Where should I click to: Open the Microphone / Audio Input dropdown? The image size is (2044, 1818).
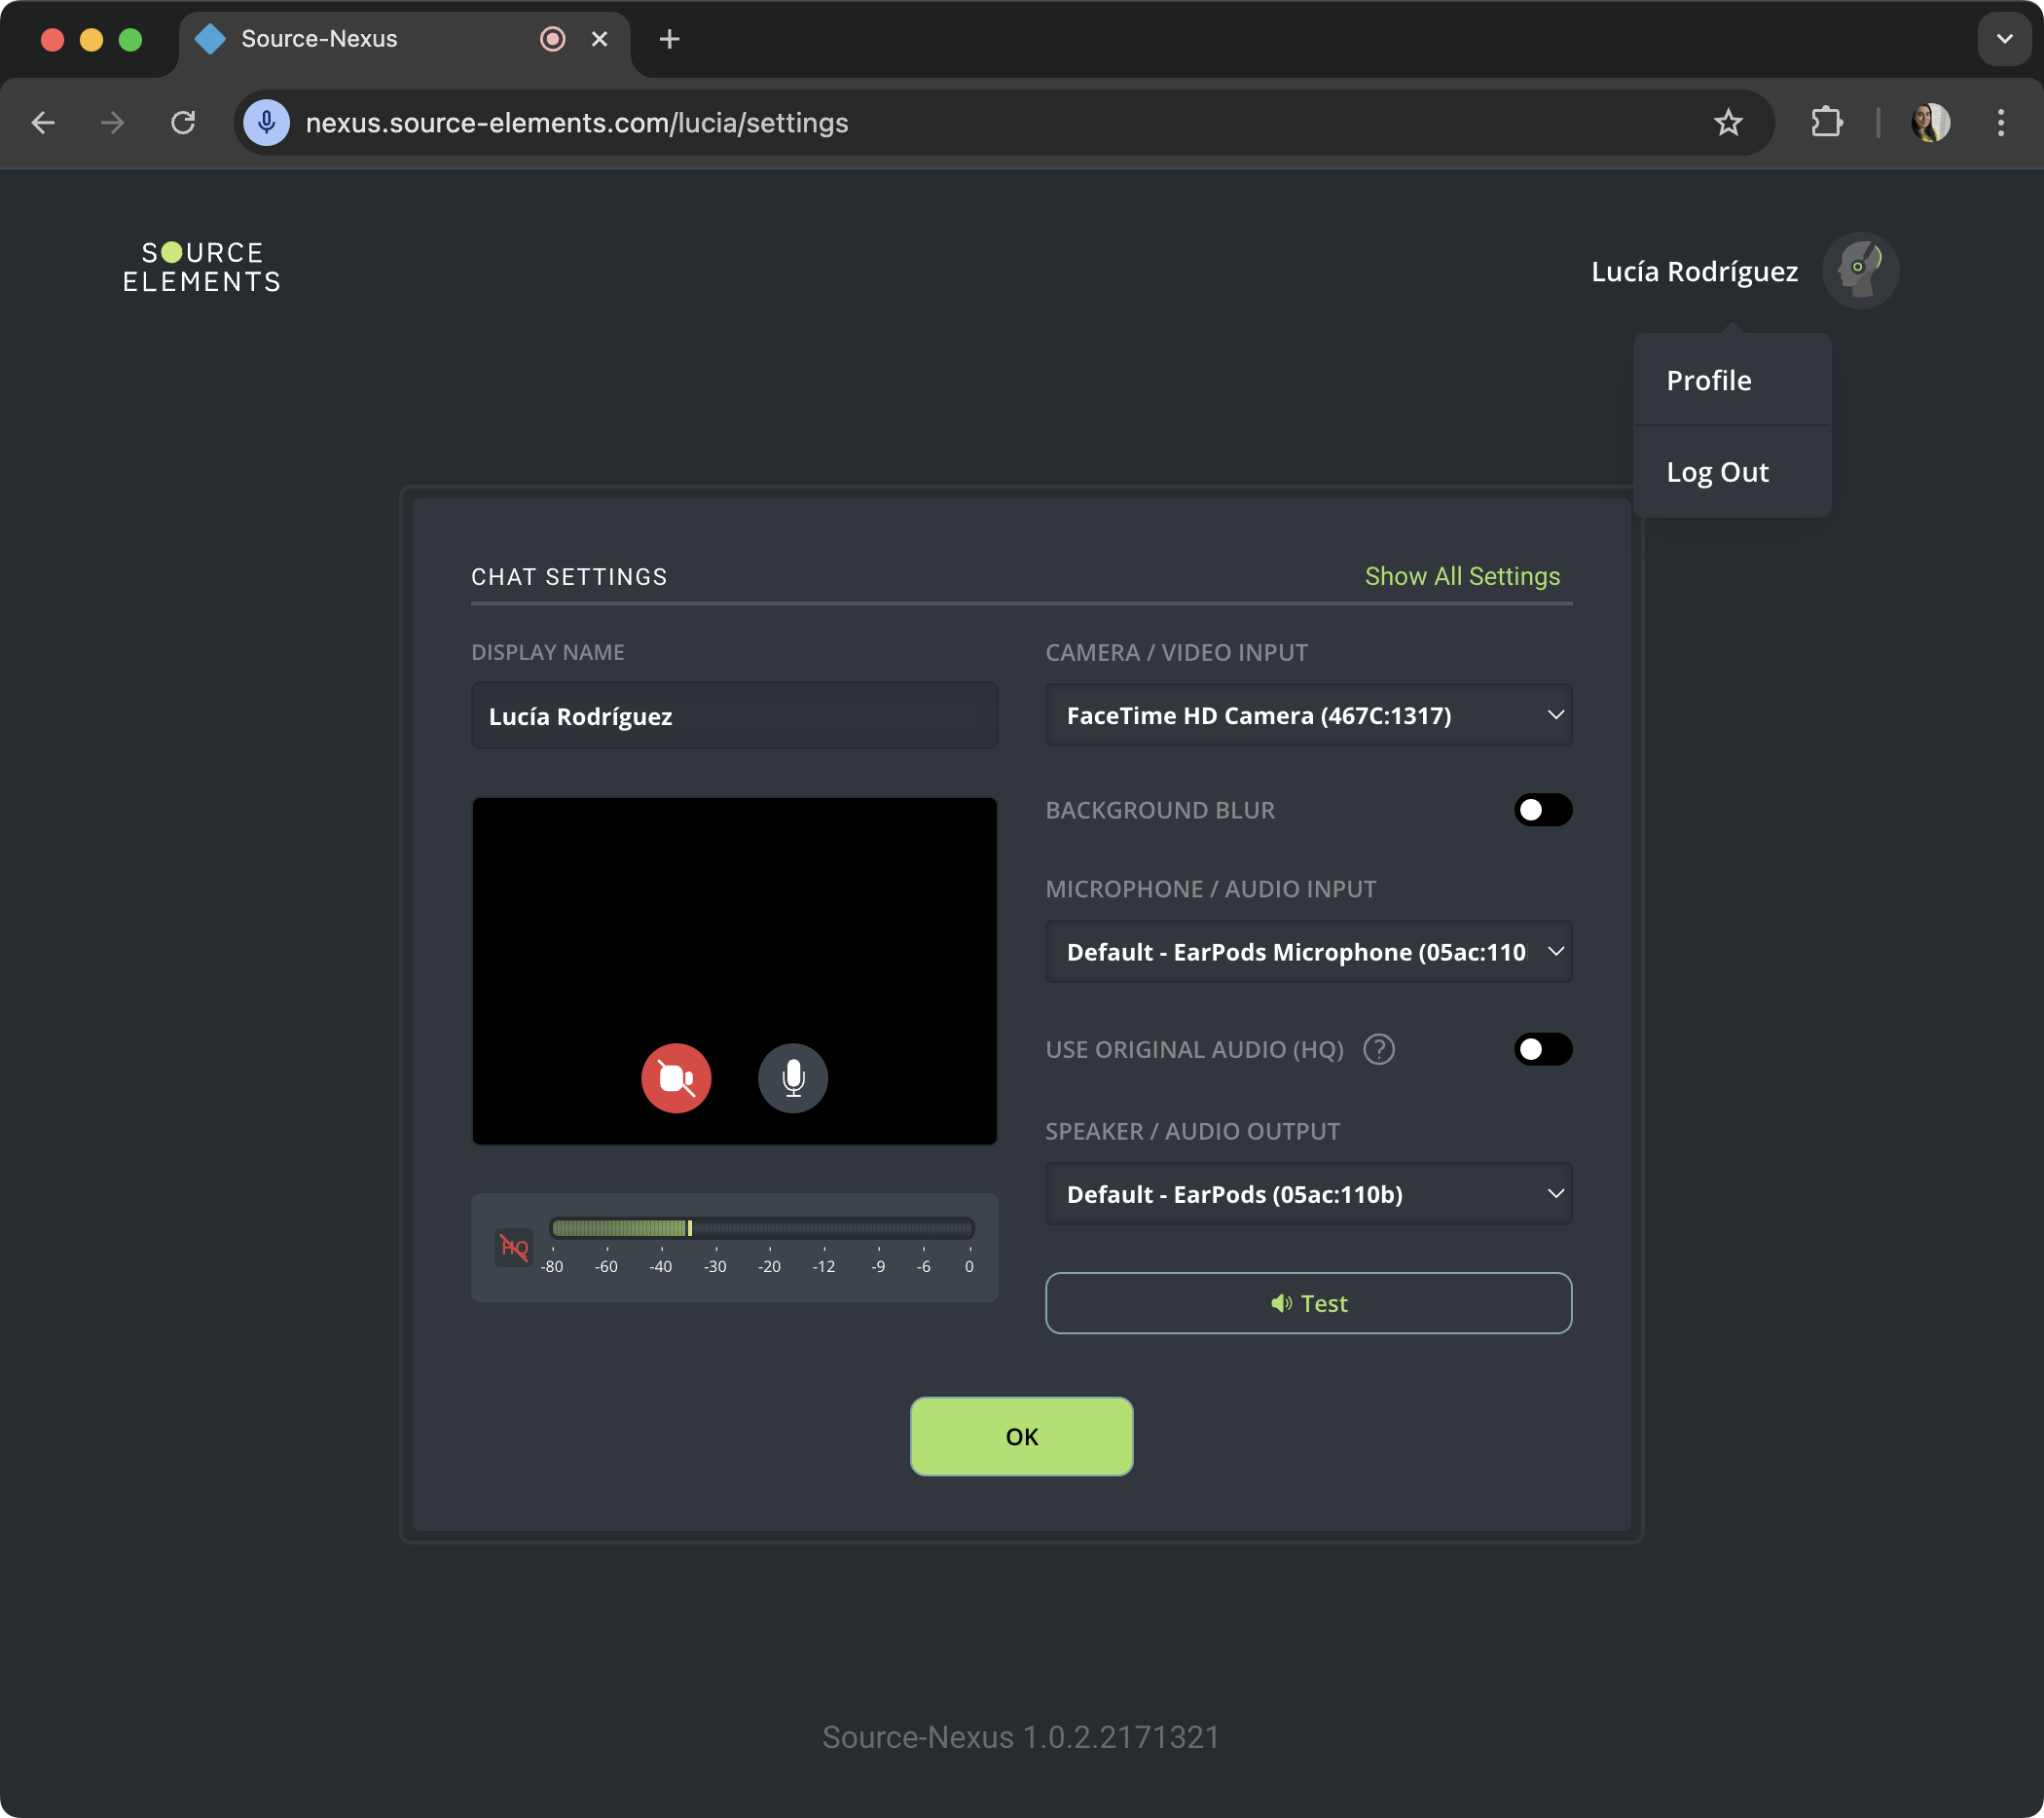pyautogui.click(x=1308, y=951)
